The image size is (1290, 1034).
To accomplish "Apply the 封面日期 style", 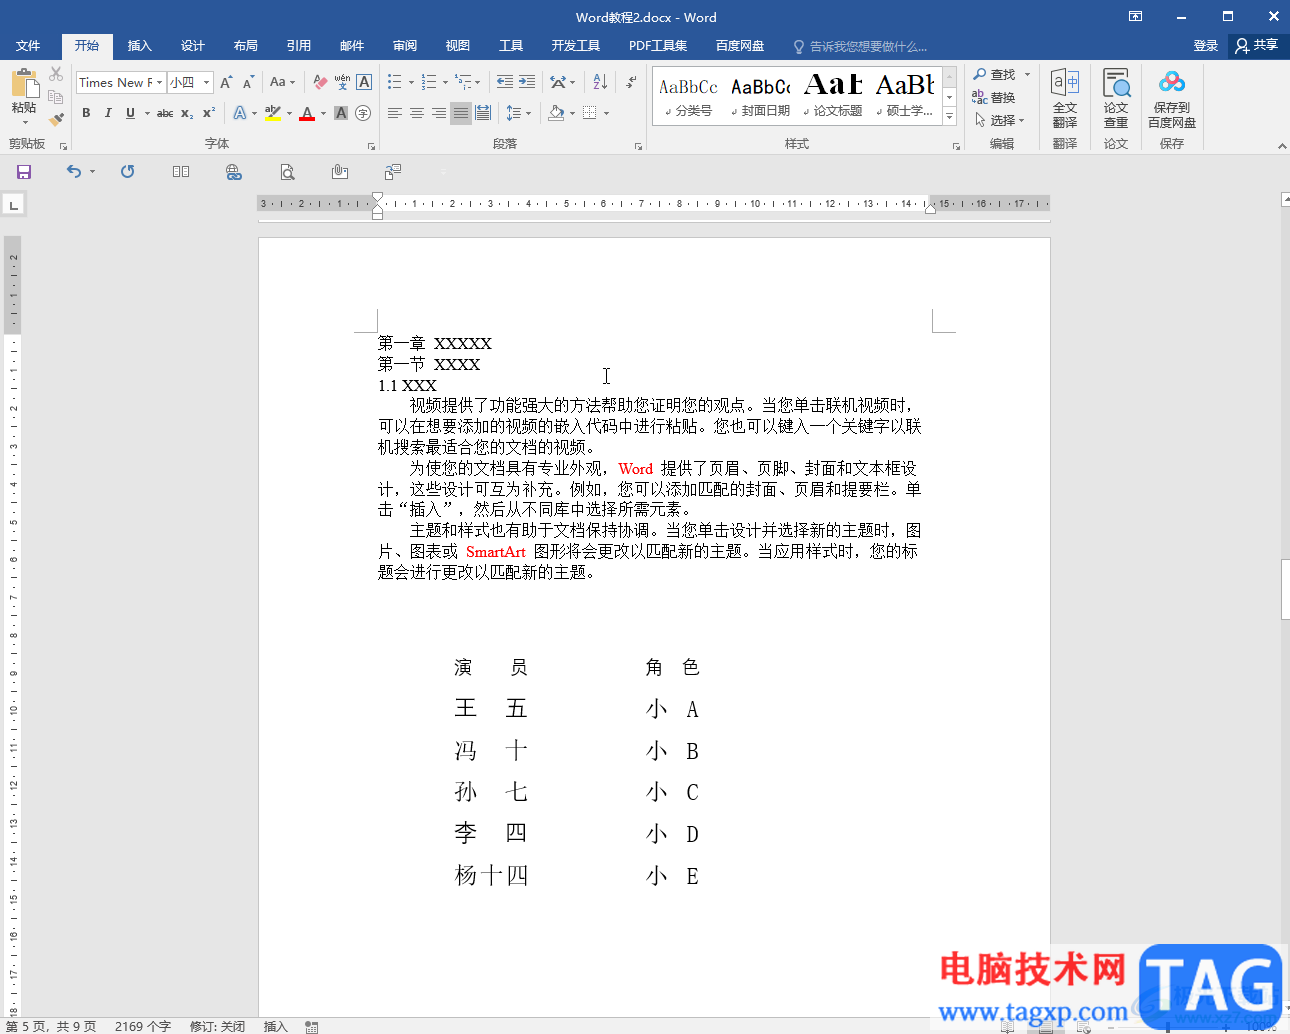I will (x=760, y=97).
